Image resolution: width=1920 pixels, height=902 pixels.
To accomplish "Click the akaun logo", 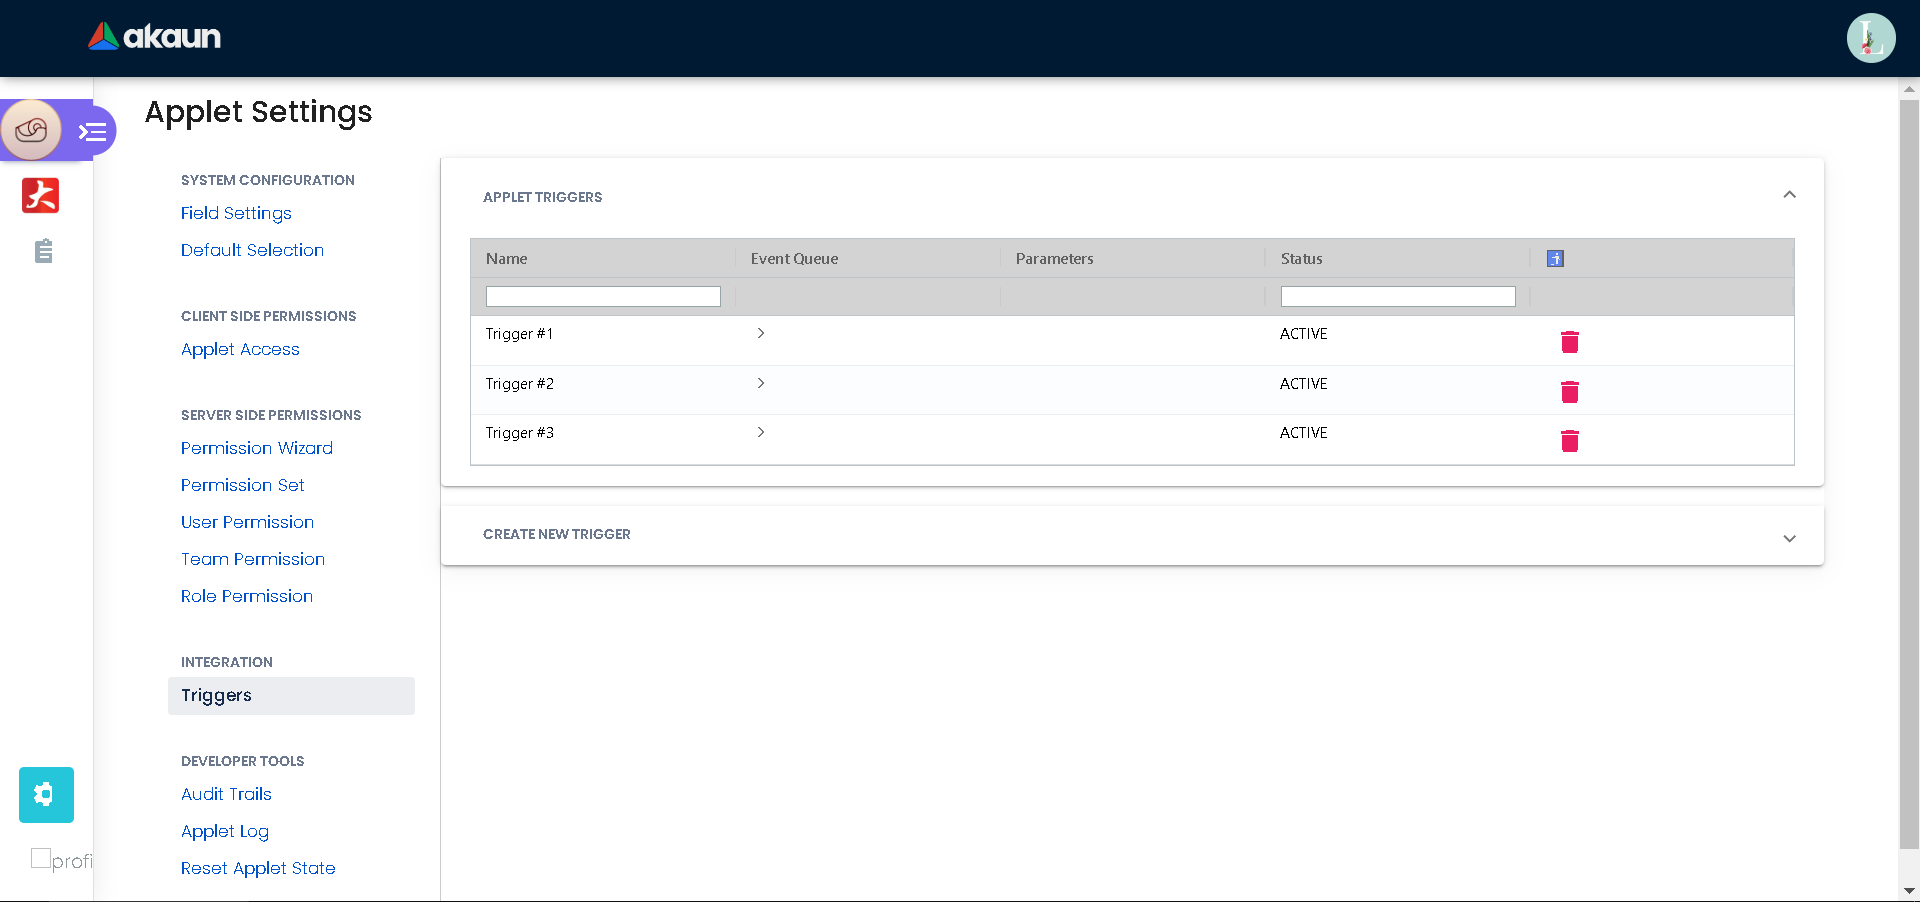I will tap(154, 37).
